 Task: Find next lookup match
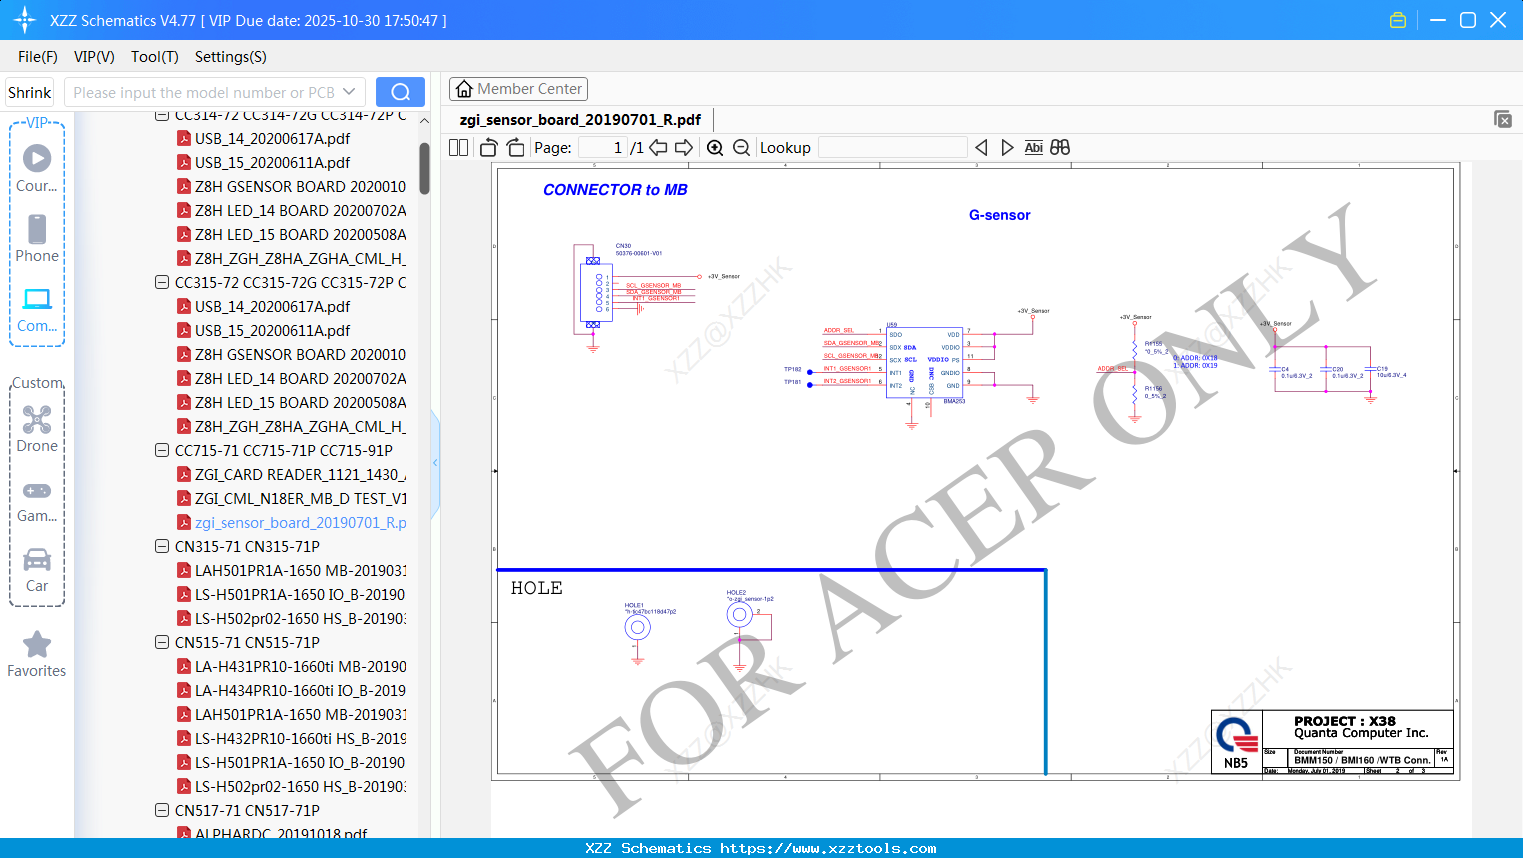[1007, 147]
